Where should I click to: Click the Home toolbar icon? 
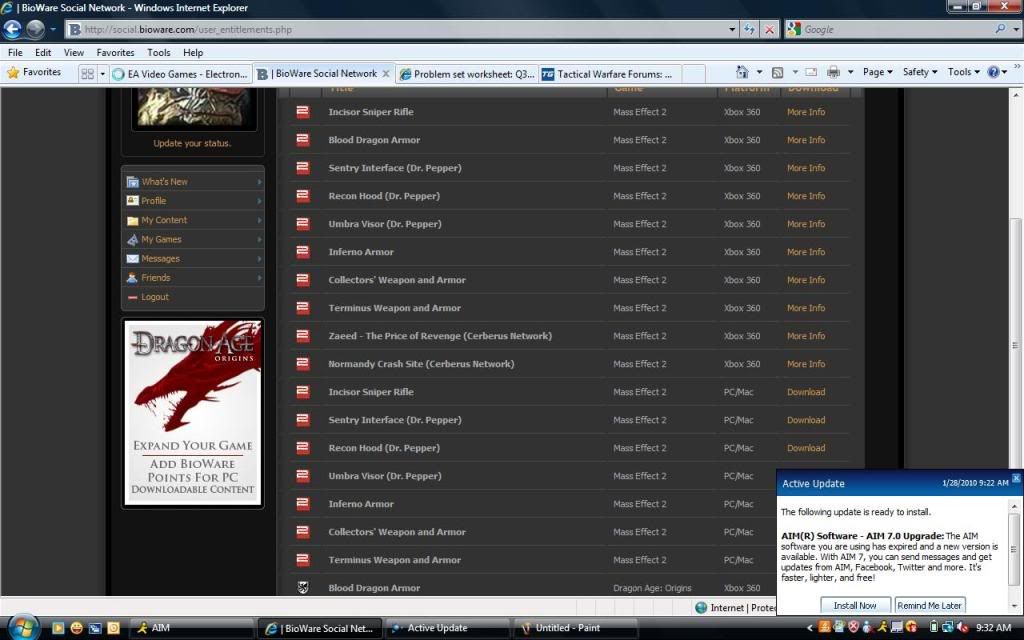coord(742,72)
